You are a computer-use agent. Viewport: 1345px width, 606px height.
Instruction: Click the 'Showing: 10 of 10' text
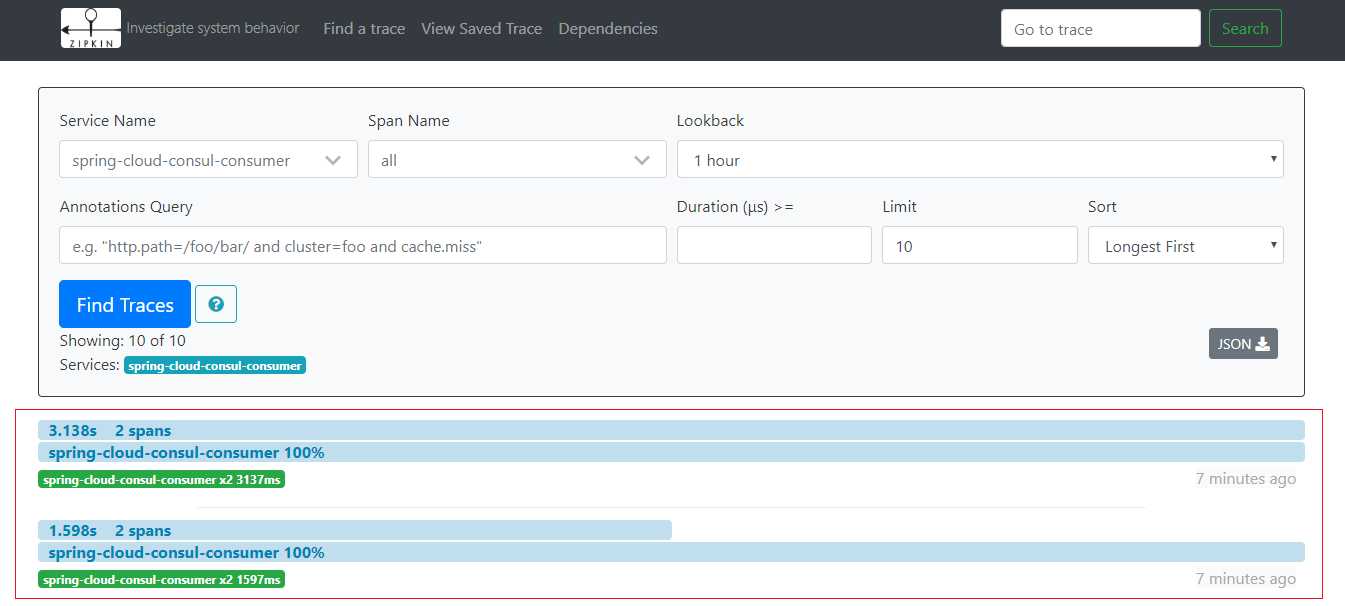123,341
